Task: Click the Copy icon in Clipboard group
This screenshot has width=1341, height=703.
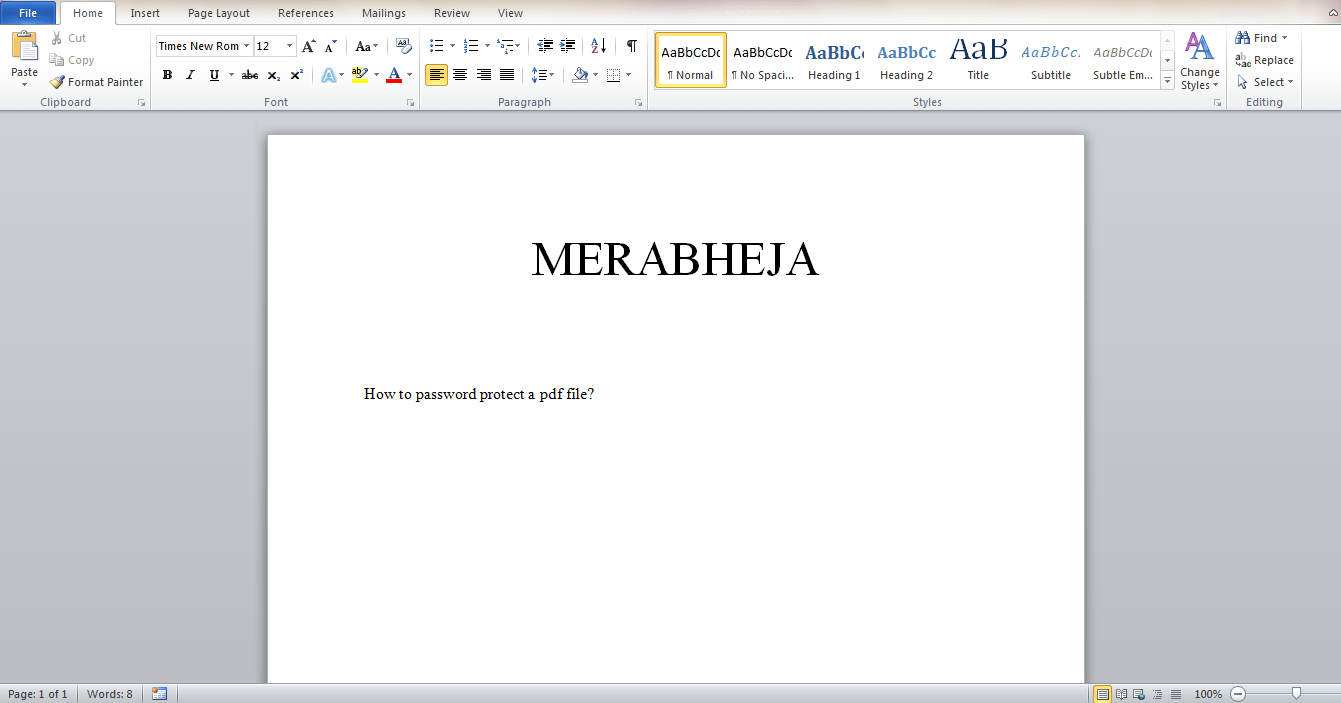Action: click(x=57, y=60)
